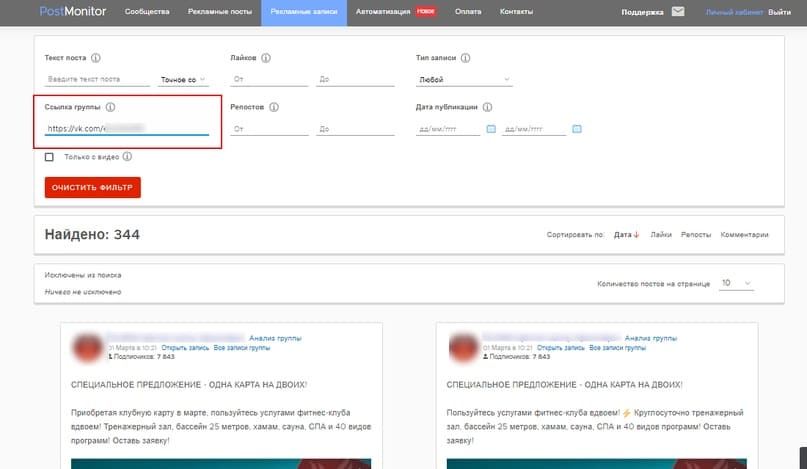Image resolution: width=807 pixels, height=469 pixels.
Task: Toggle the Только с видео checkbox
Action: click(x=49, y=157)
